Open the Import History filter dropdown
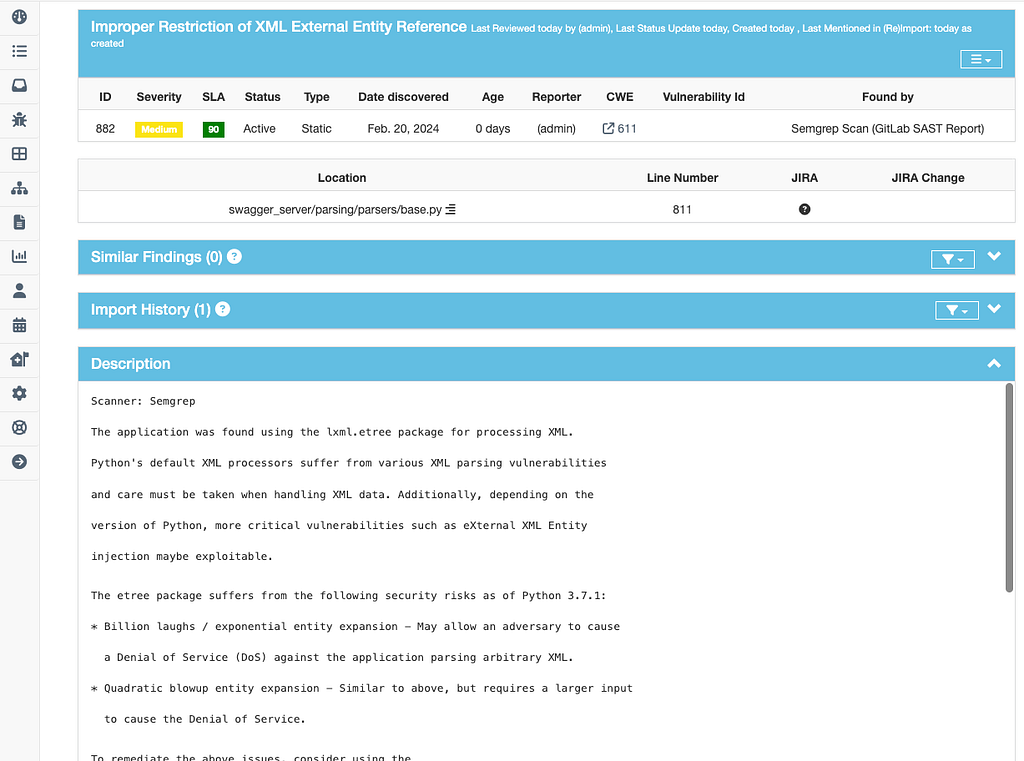Screen dimensions: 1024x761 957,310
